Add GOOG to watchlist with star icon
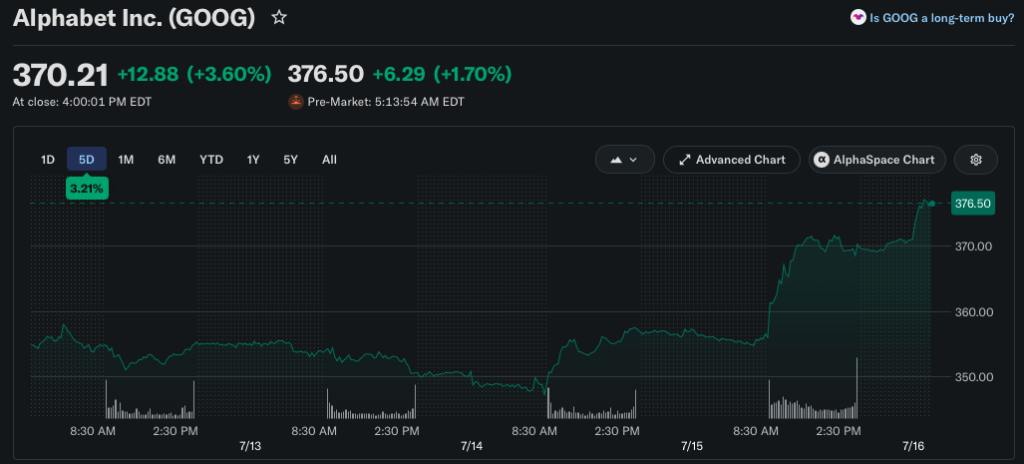The height and width of the screenshot is (464, 1024). click(279, 18)
